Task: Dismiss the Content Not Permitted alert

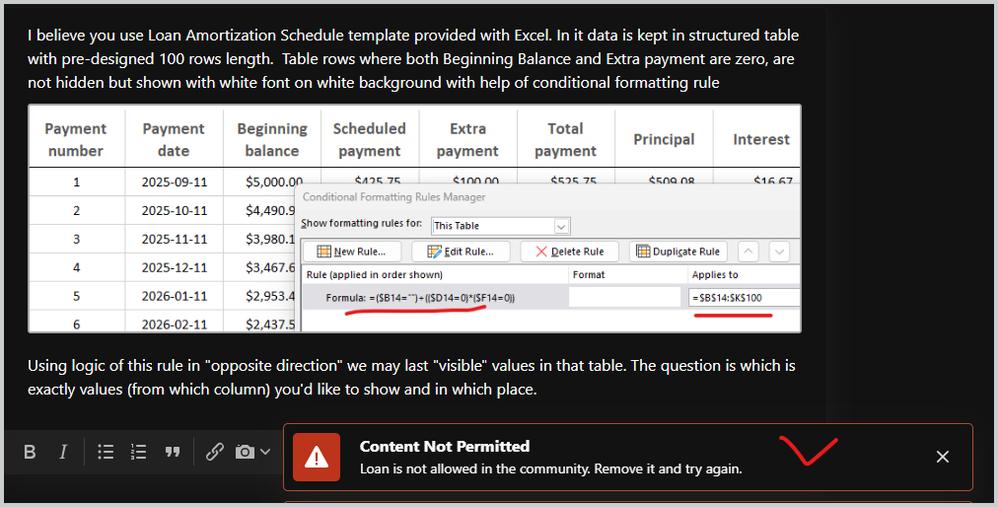Action: click(943, 457)
